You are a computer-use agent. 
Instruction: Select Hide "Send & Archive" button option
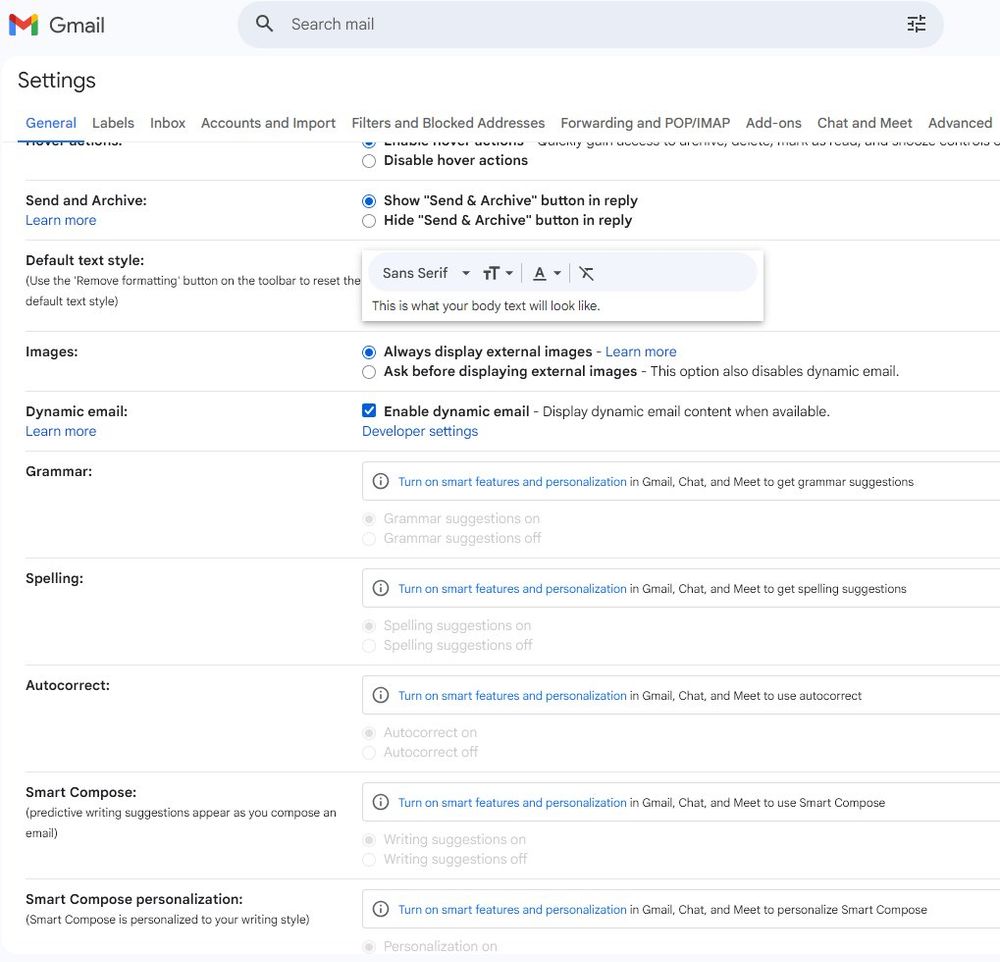pyautogui.click(x=369, y=220)
